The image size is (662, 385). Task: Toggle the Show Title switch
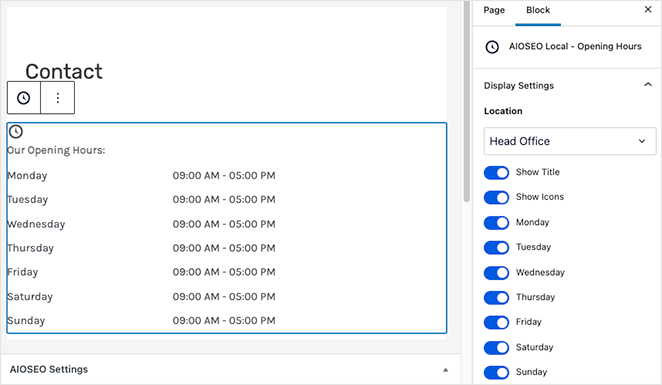[x=496, y=173]
